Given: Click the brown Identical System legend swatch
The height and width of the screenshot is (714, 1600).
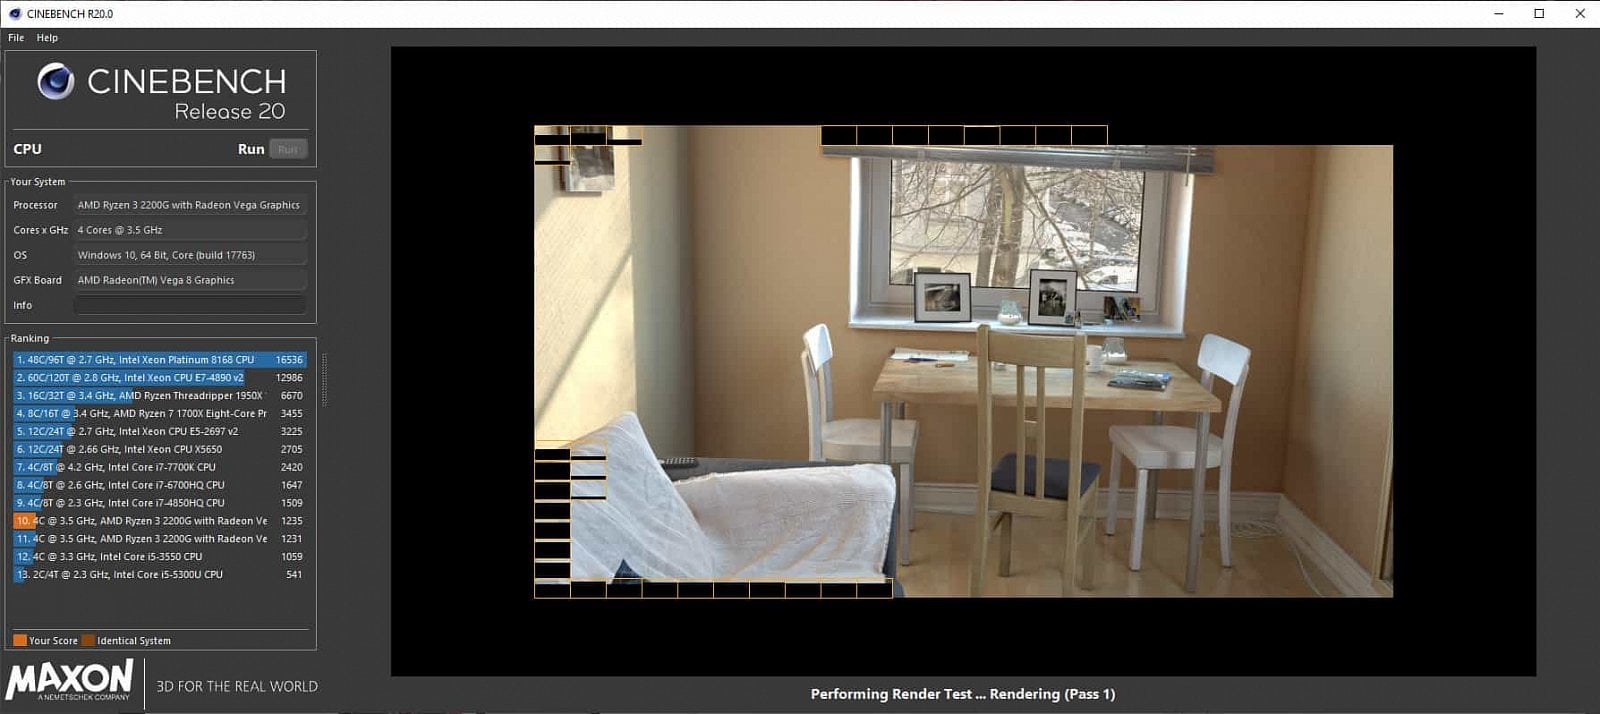Looking at the screenshot, I should 88,640.
